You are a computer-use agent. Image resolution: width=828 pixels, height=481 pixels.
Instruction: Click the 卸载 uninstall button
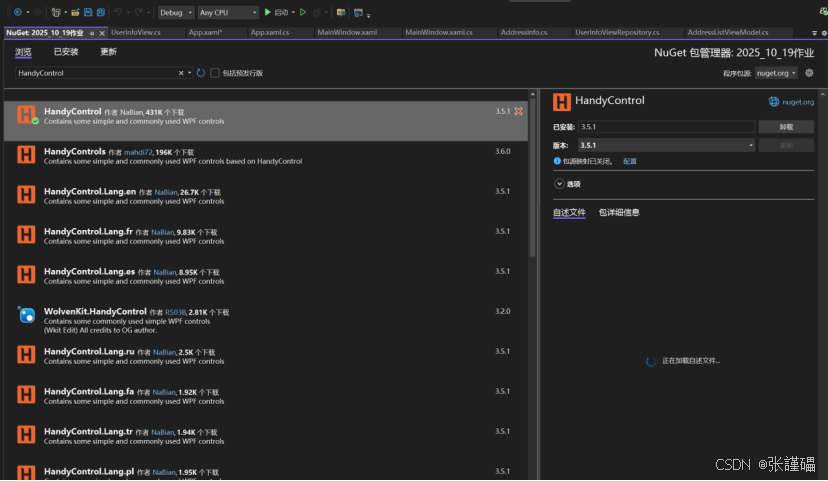(786, 127)
